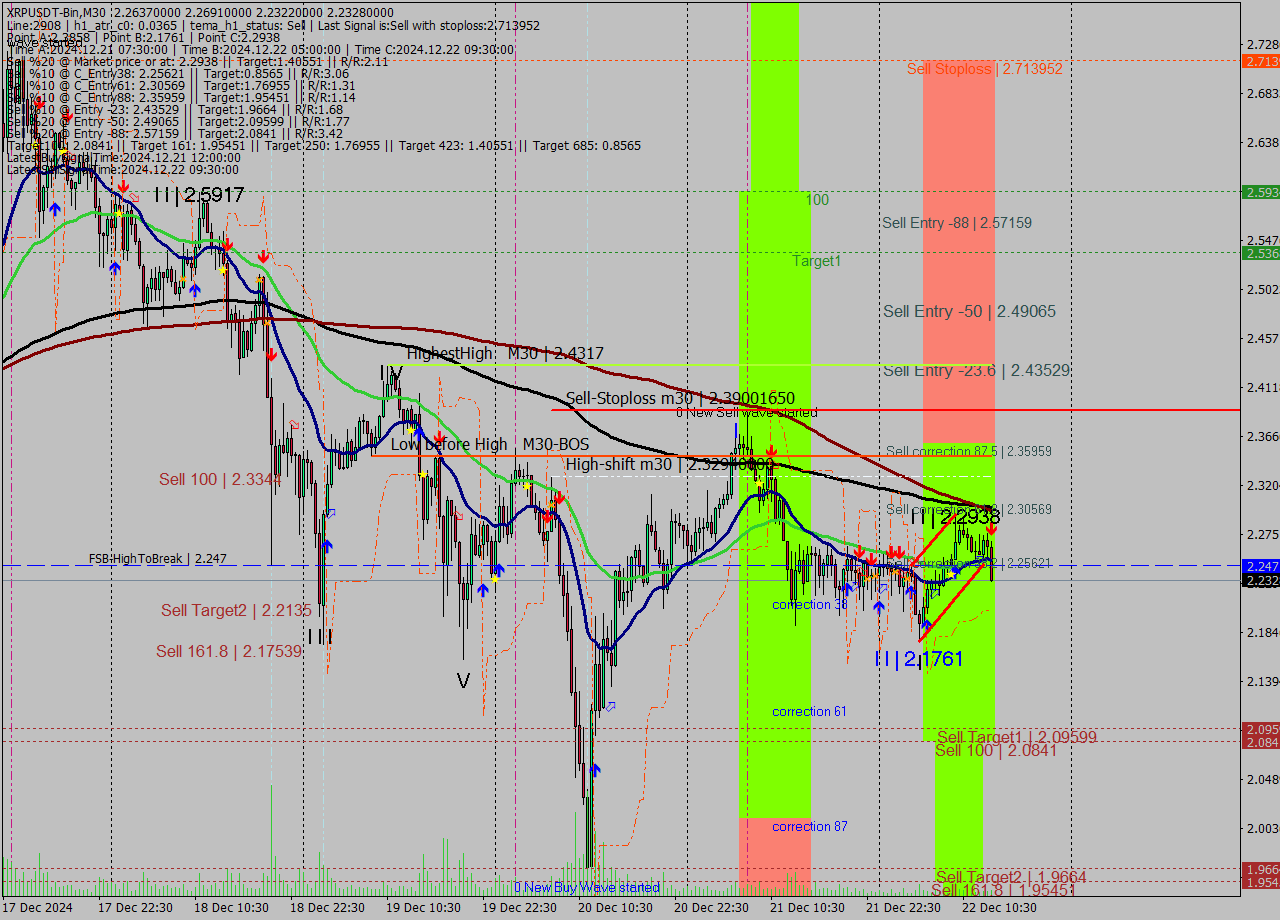Click the 17 Dec 2024 time axis label
The image size is (1280, 920).
point(38,908)
